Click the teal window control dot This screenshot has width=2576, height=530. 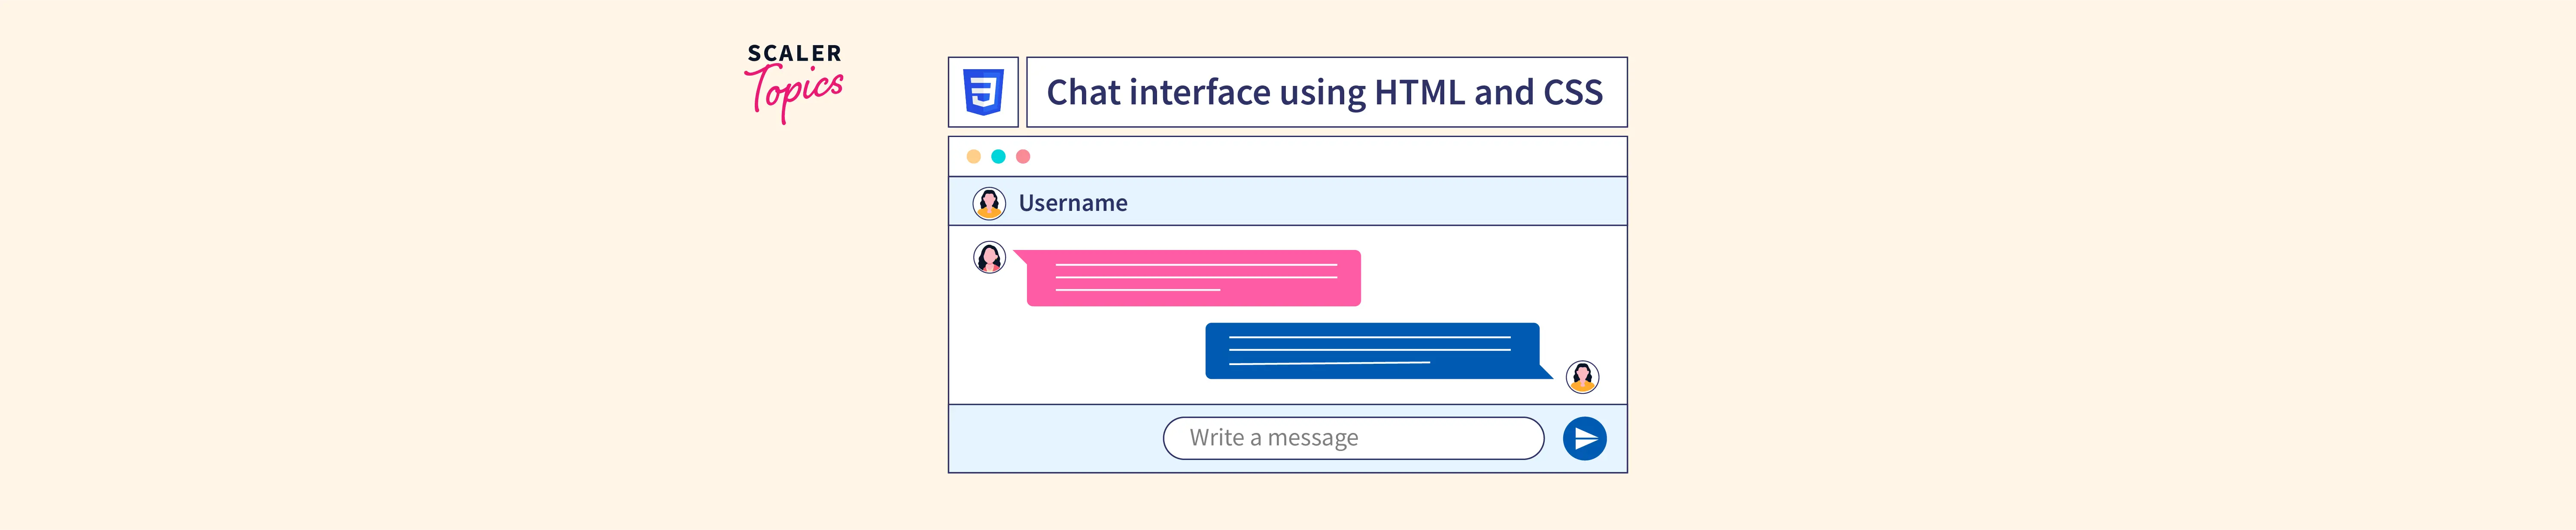pyautogui.click(x=998, y=157)
